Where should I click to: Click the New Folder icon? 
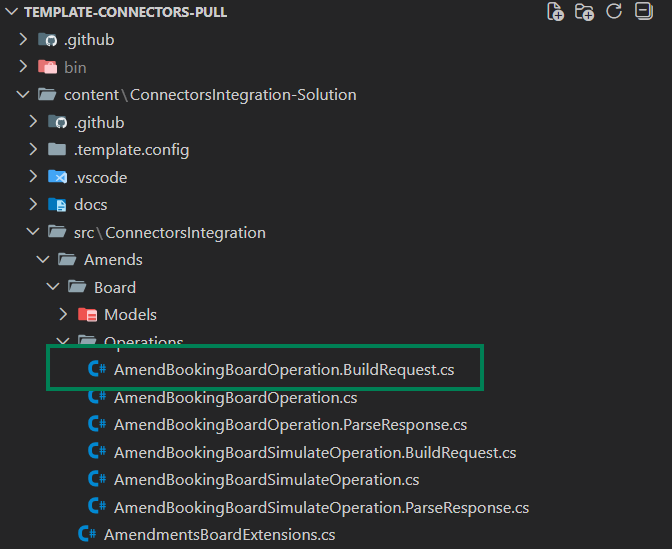585,12
